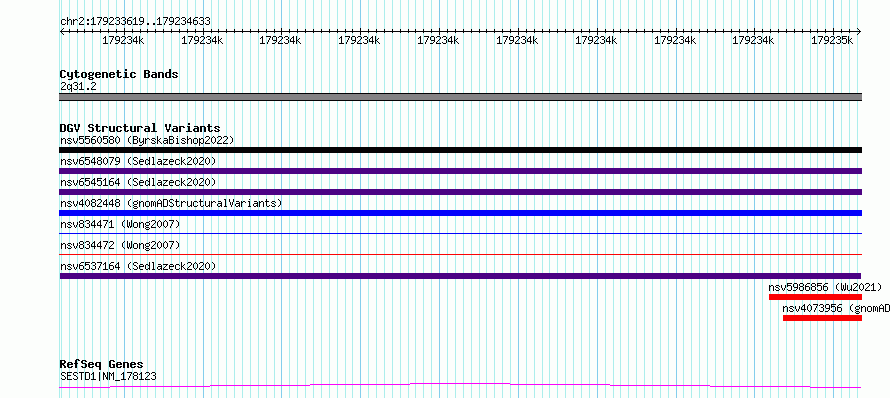Open variant label nsv6537164 (Sedlazeck2020)

tap(138, 266)
